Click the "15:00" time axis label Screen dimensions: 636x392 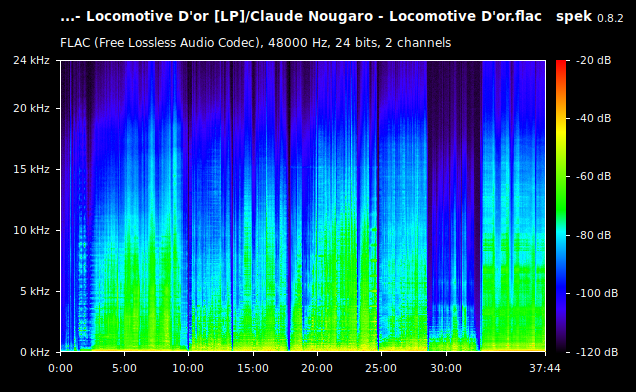tap(253, 368)
